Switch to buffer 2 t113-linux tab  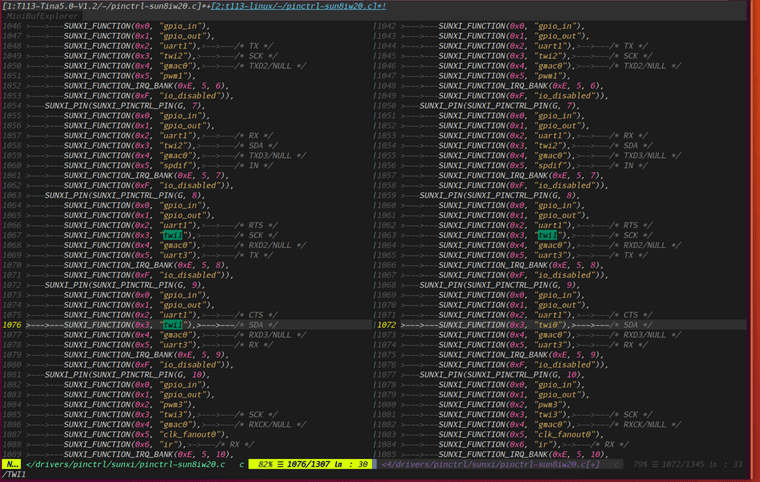[x=298, y=6]
